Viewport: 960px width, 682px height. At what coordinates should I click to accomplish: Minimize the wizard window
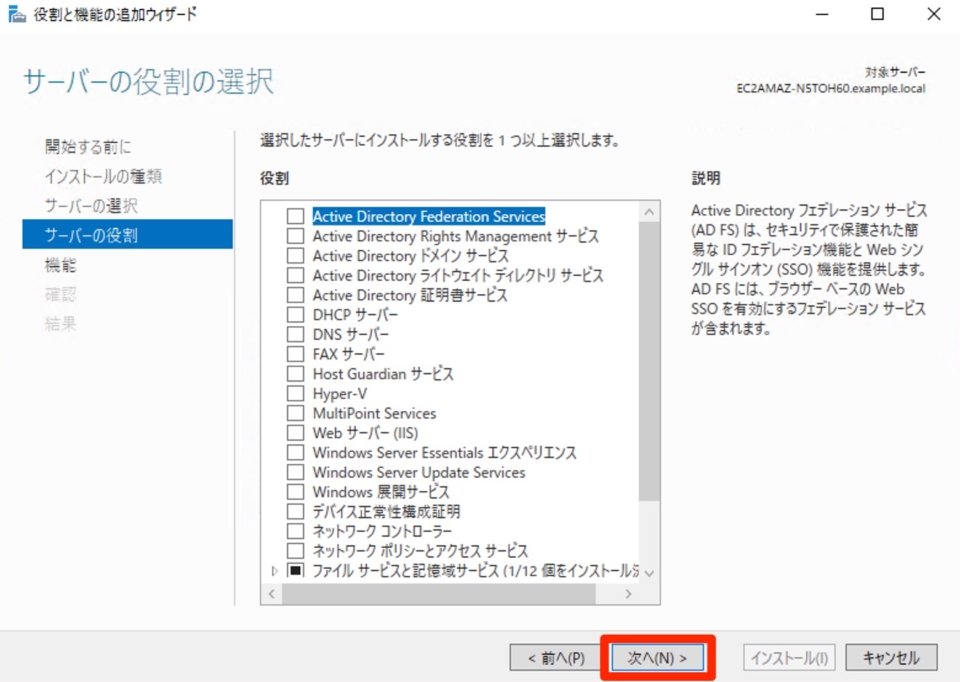click(822, 14)
